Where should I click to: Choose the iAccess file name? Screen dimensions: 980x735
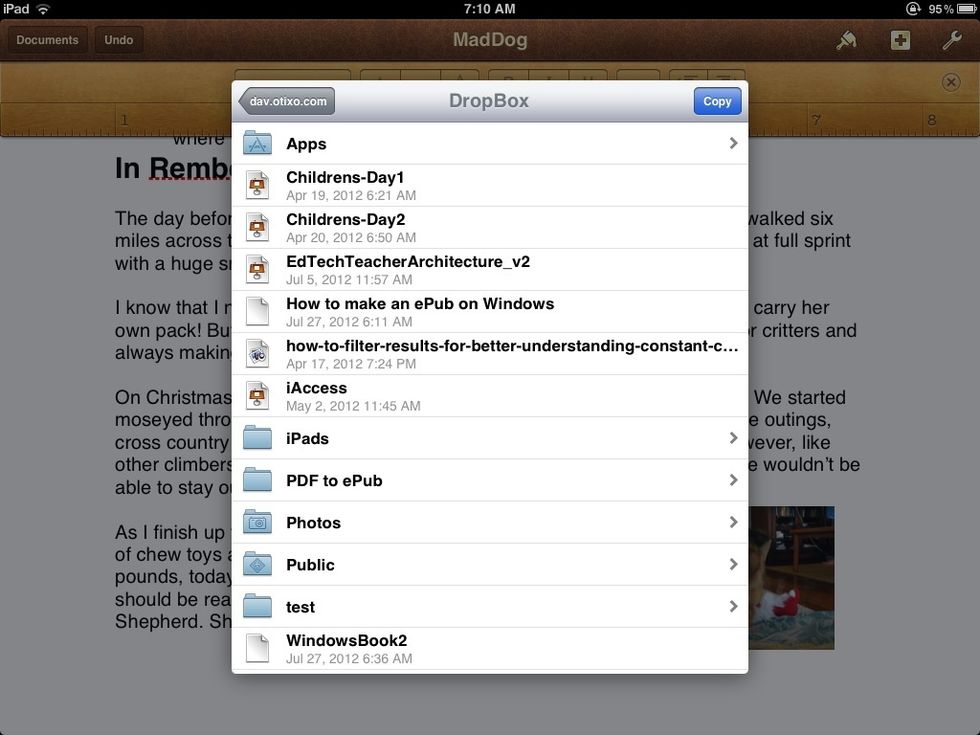pyautogui.click(x=316, y=388)
